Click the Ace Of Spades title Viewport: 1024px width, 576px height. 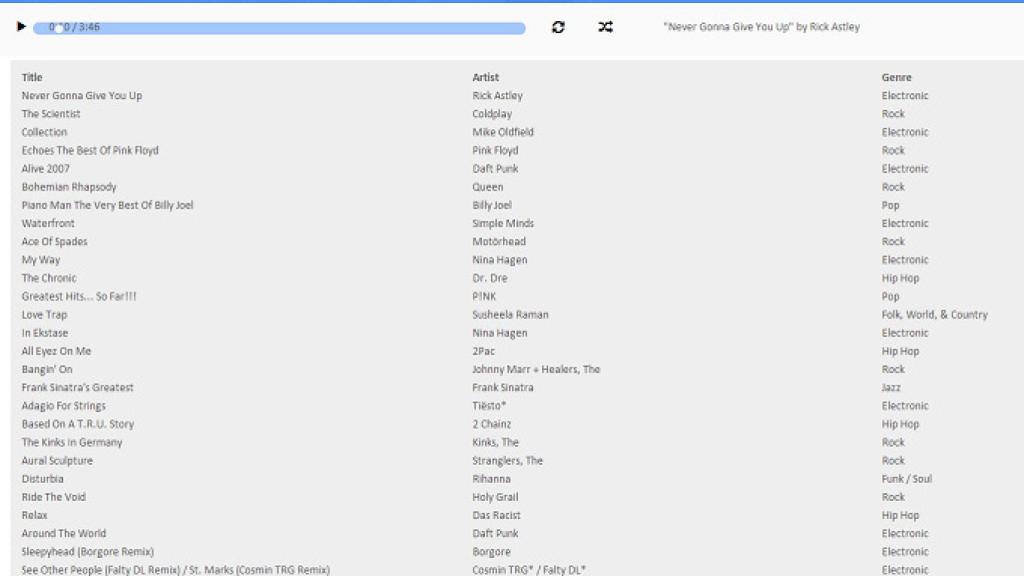[x=55, y=242]
